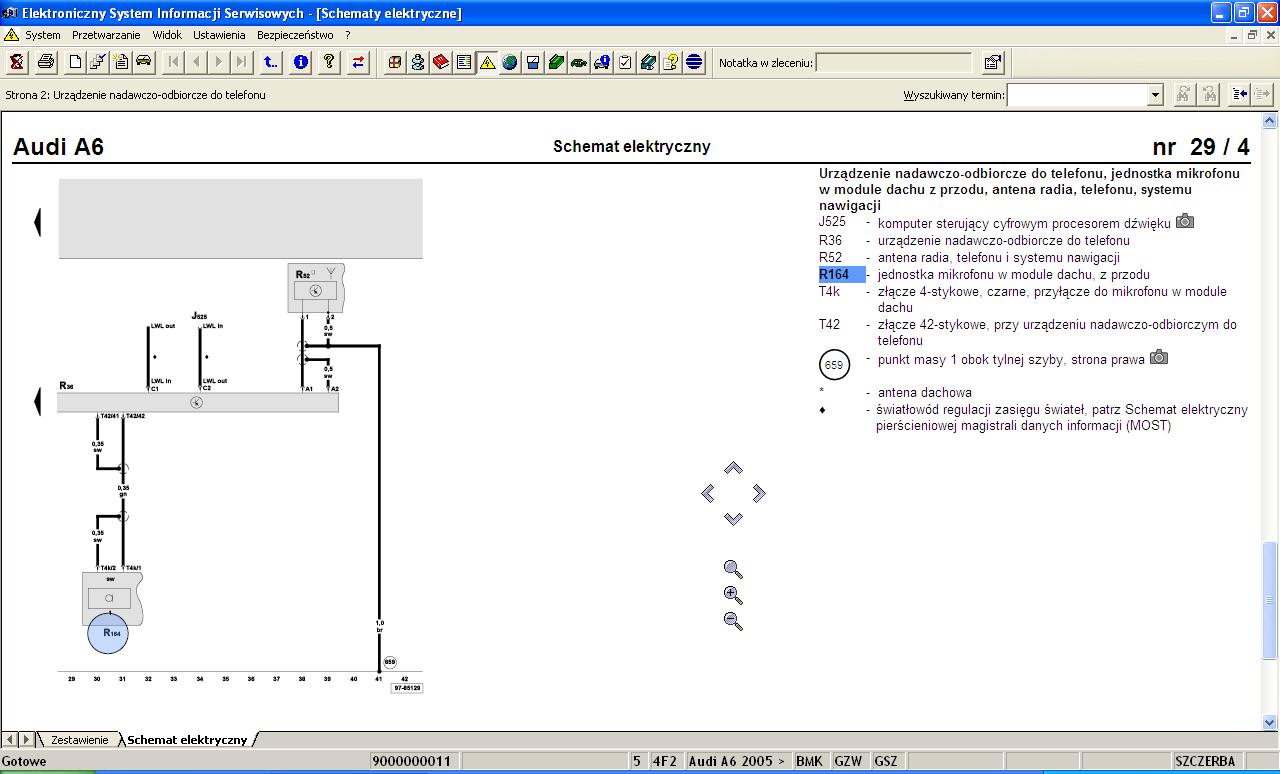Open the Przetwarzanie menu
This screenshot has height=774, width=1280.
point(107,35)
